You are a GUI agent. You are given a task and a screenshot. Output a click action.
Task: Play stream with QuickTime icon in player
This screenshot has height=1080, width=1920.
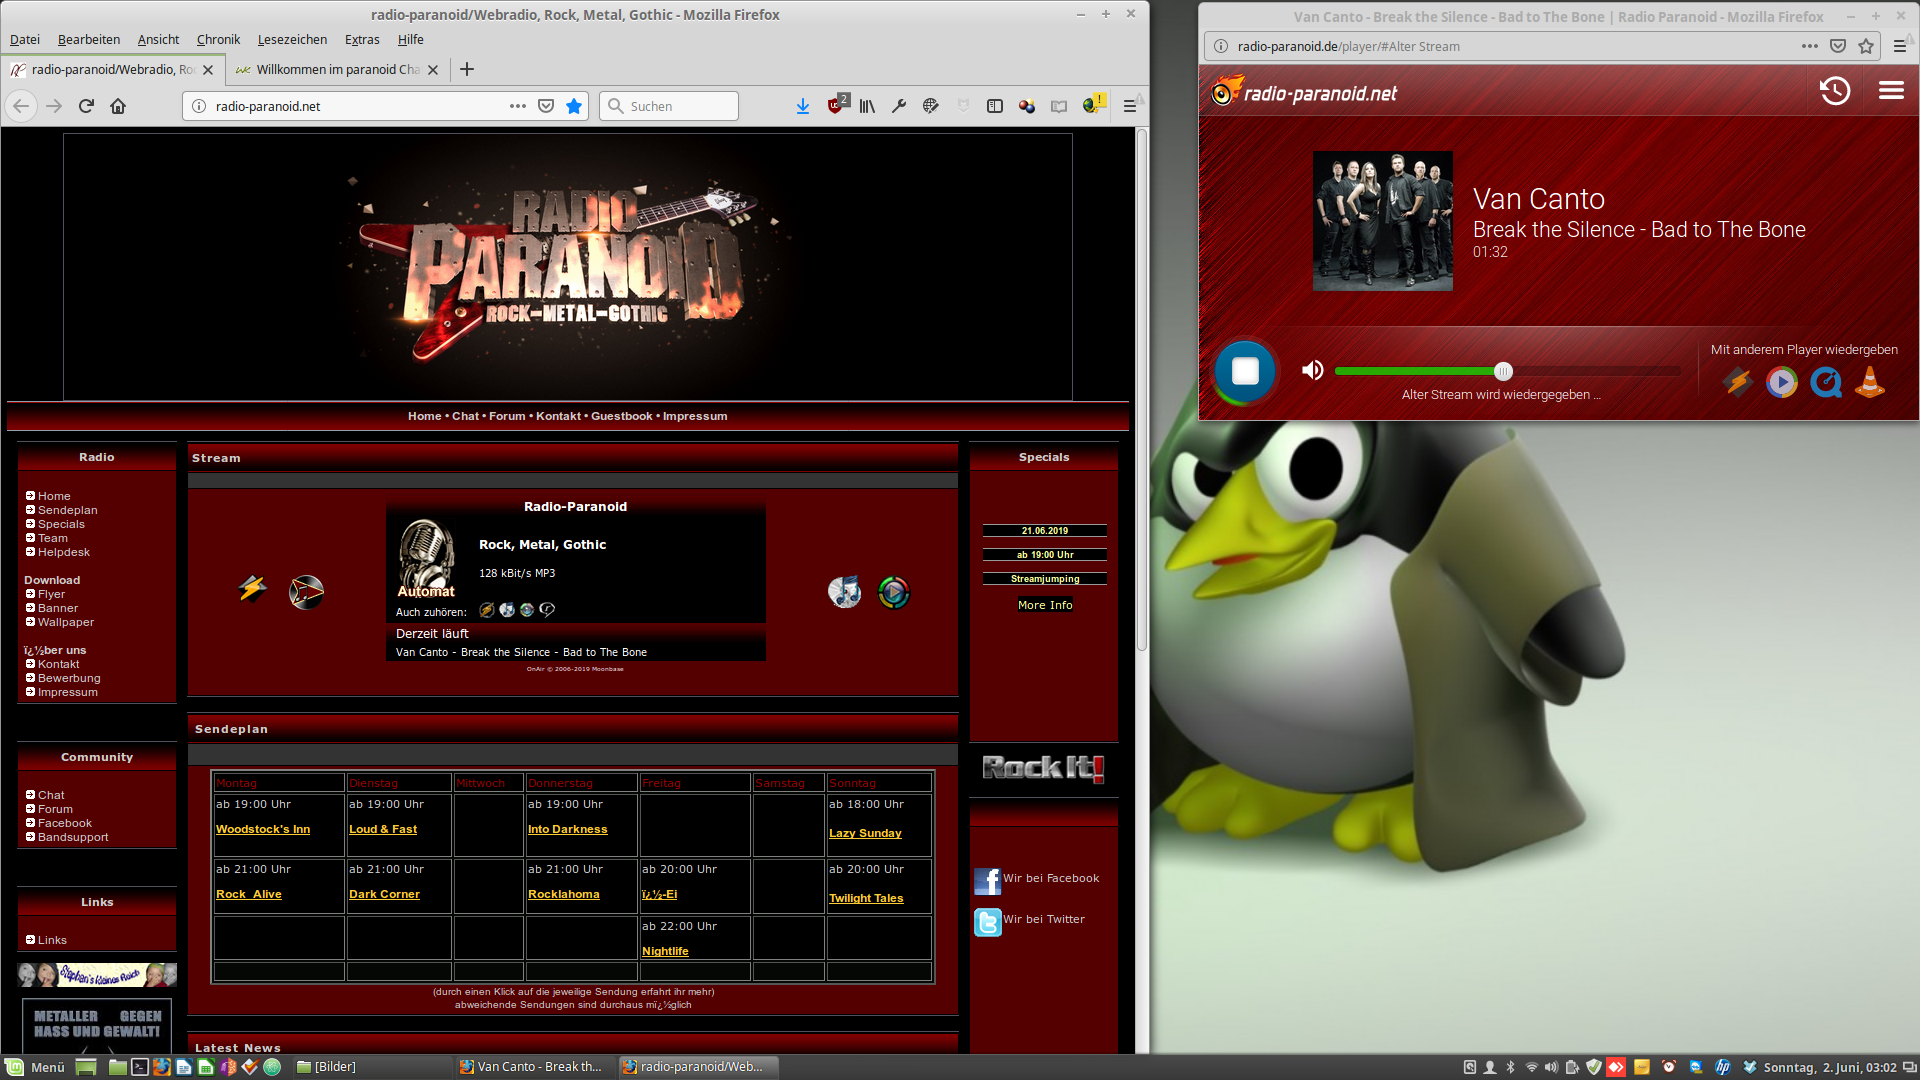[x=1826, y=382]
